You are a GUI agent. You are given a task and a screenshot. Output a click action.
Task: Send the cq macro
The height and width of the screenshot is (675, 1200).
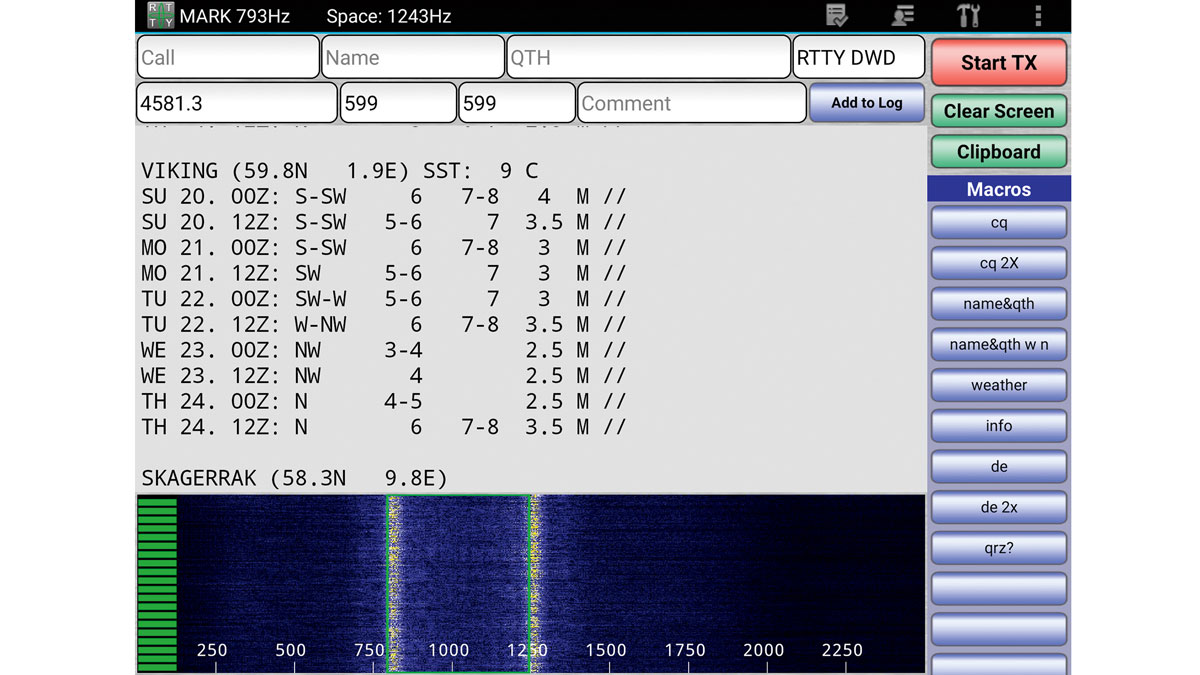coord(998,223)
